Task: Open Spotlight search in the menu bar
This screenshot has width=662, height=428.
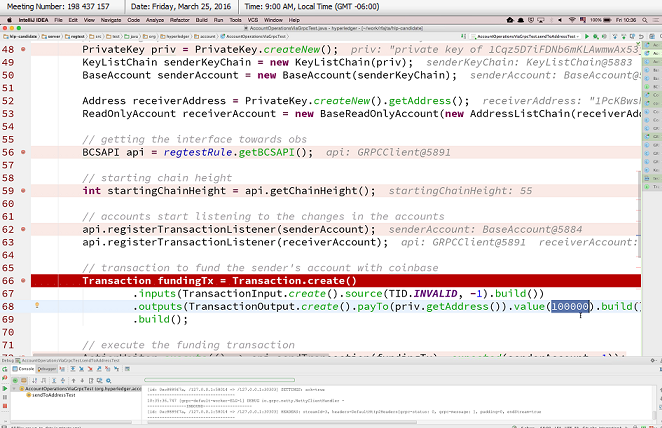Action: [645, 20]
